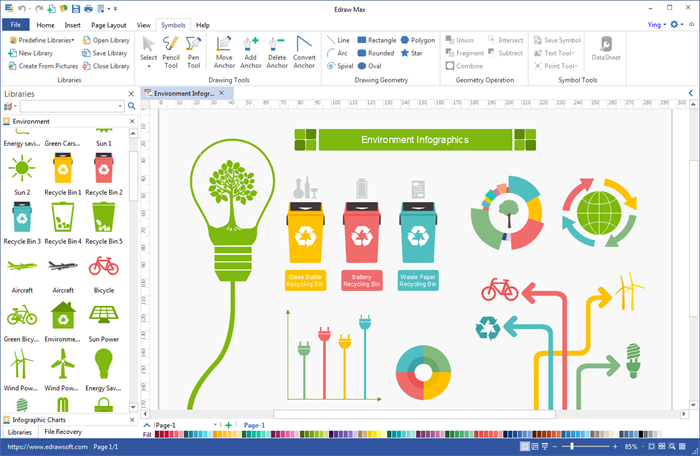Close the Environment library panel
This screenshot has width=700, height=456.
pos(131,121)
